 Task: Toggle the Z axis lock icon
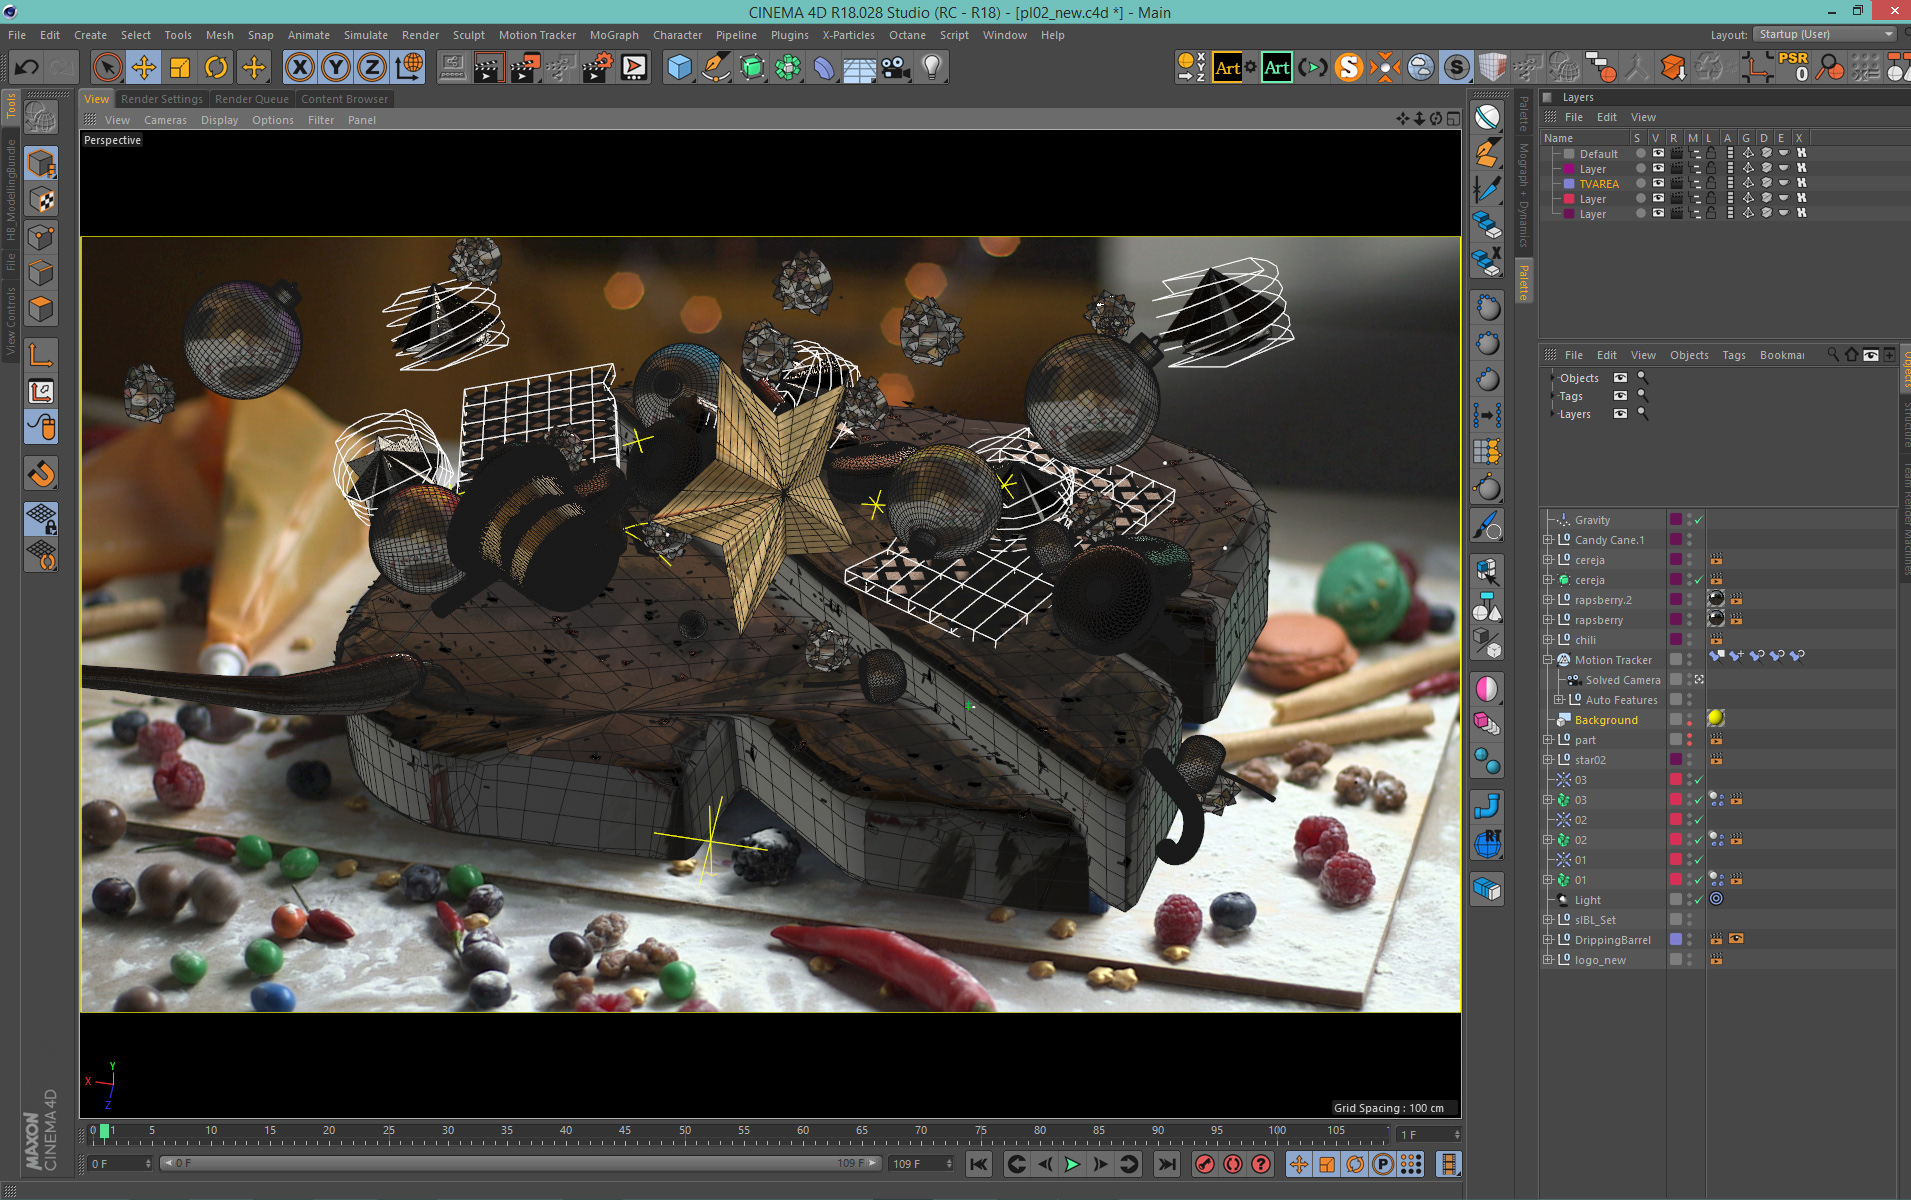pos(372,67)
